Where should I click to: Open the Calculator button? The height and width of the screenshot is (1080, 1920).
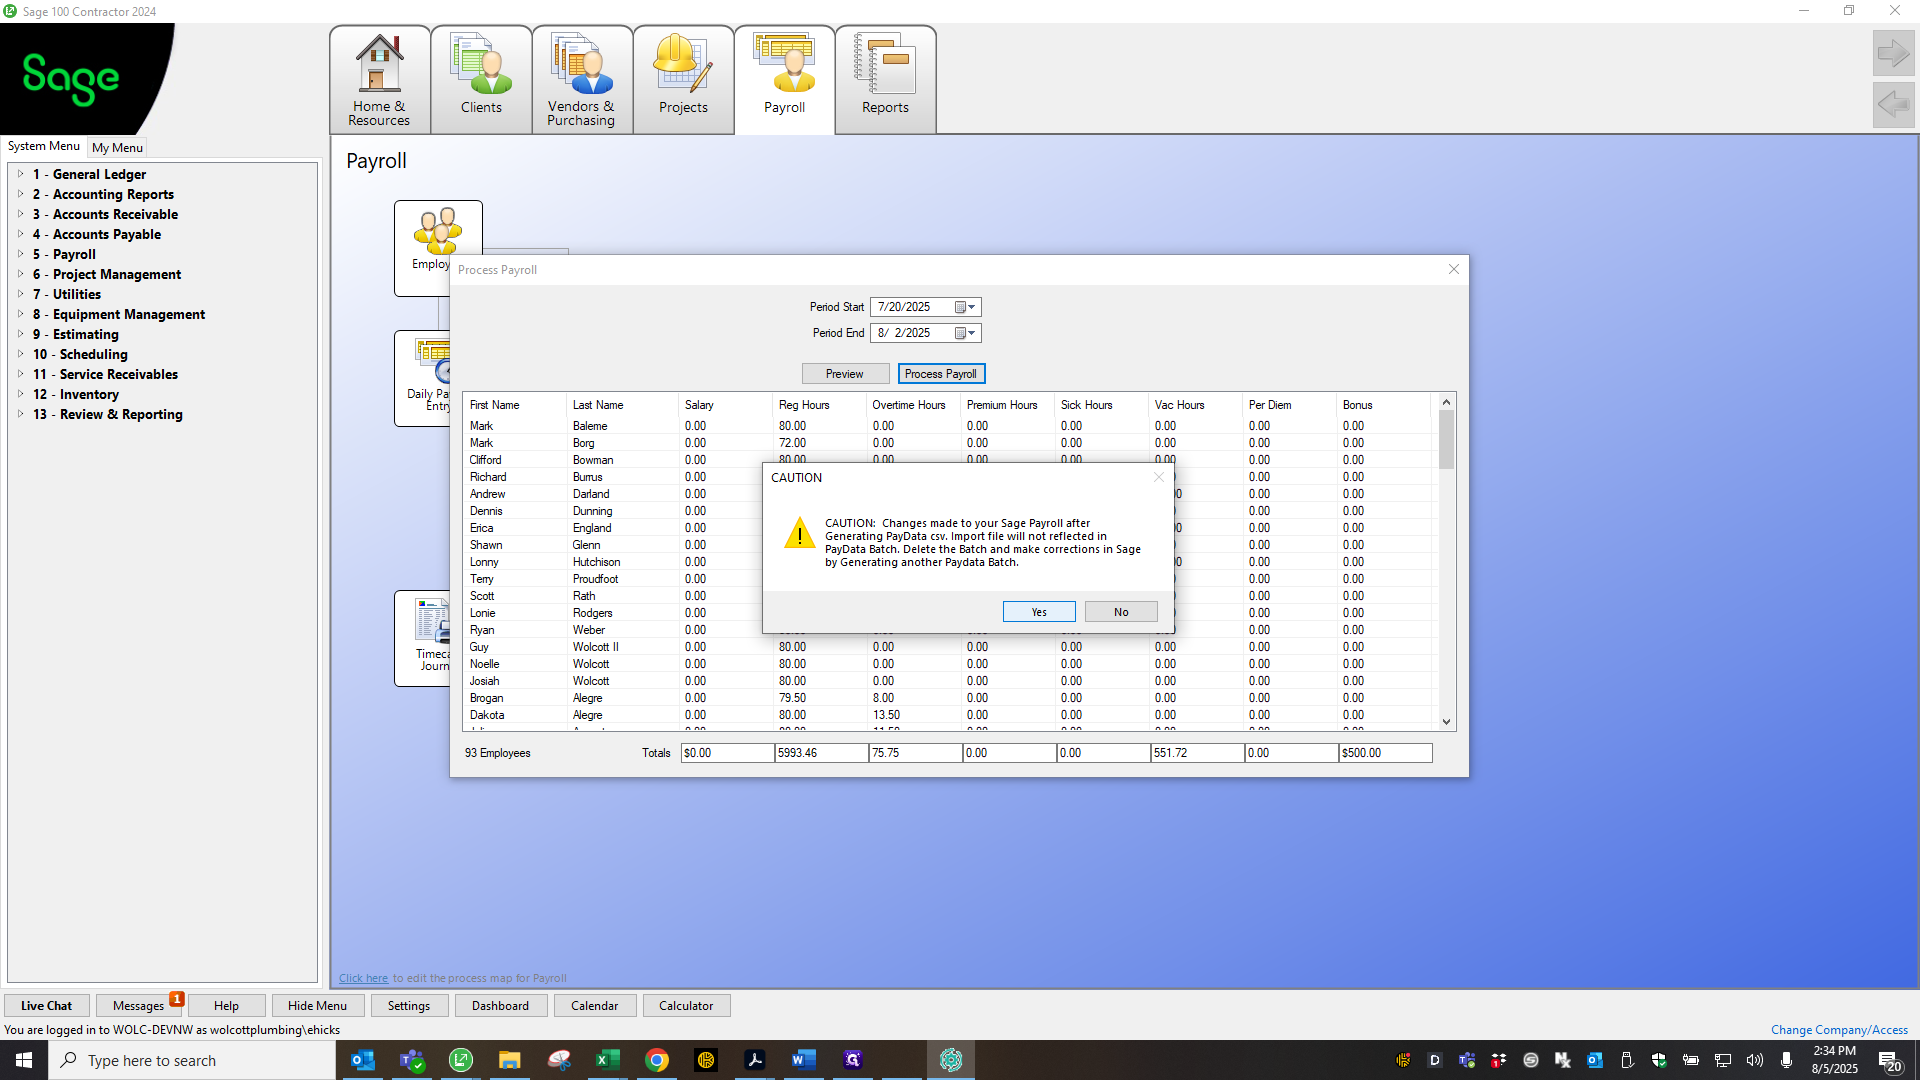point(686,1006)
